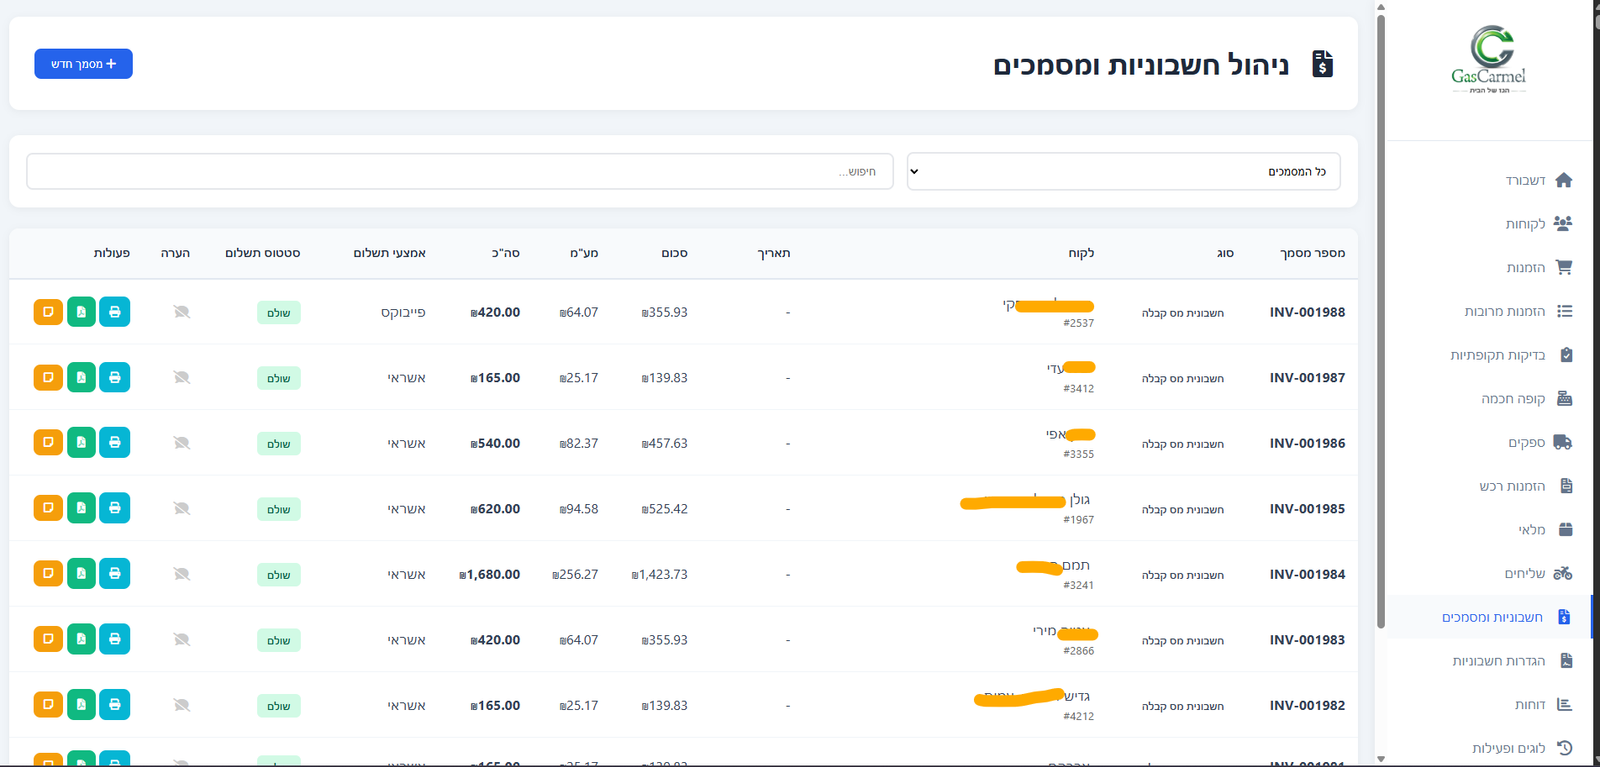The height and width of the screenshot is (767, 1600).
Task: Create a new document with מסמך חדש
Action: point(83,64)
